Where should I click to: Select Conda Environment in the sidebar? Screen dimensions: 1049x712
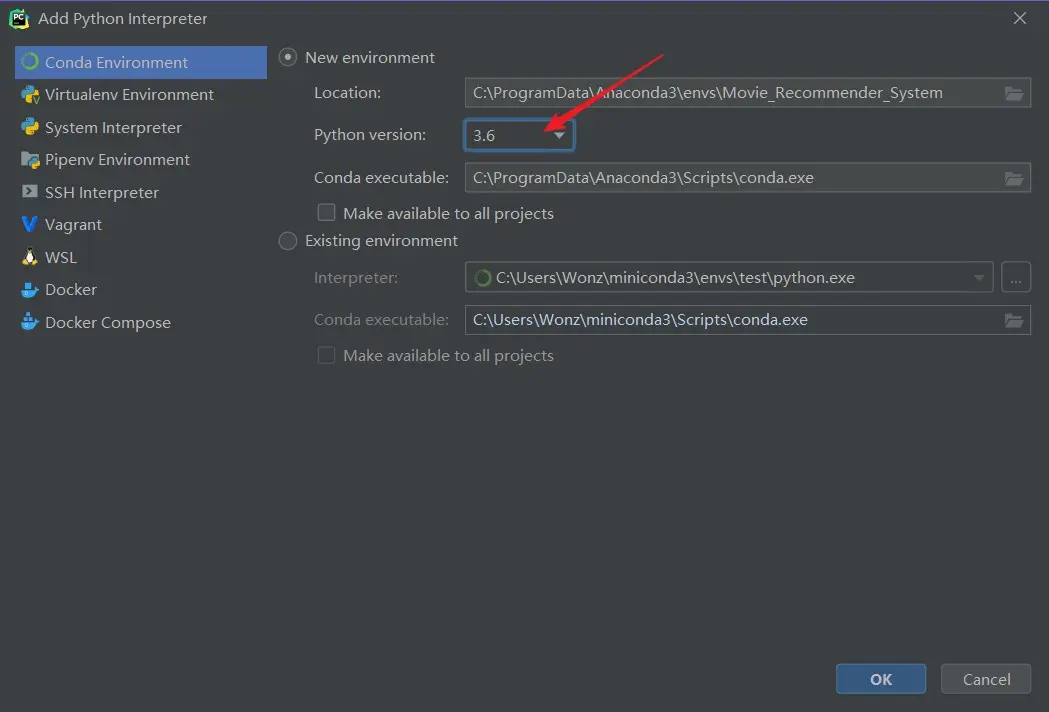click(x=140, y=62)
